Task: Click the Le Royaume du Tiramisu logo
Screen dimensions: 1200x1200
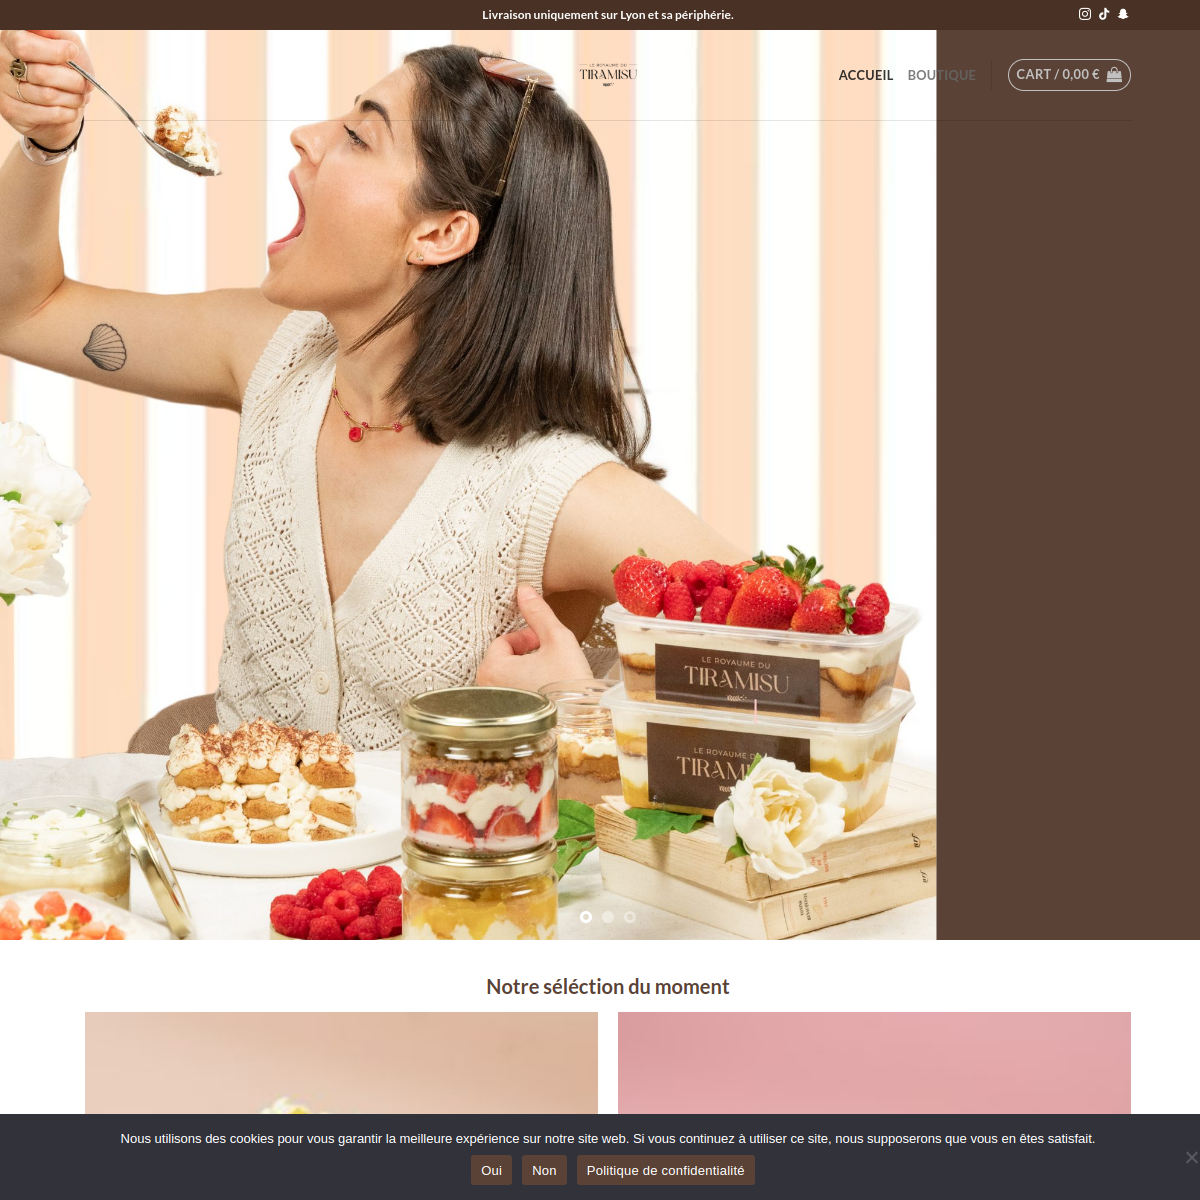Action: (x=608, y=74)
